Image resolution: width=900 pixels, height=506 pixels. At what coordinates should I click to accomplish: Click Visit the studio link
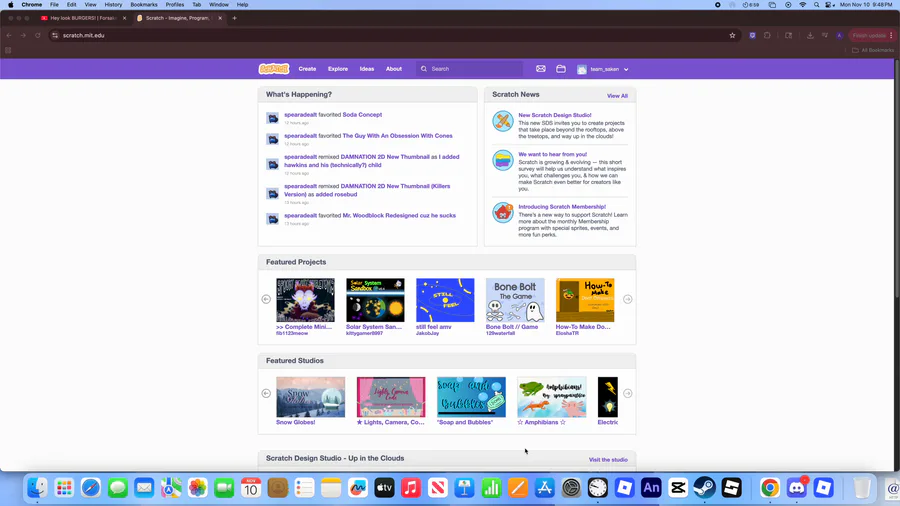(608, 460)
